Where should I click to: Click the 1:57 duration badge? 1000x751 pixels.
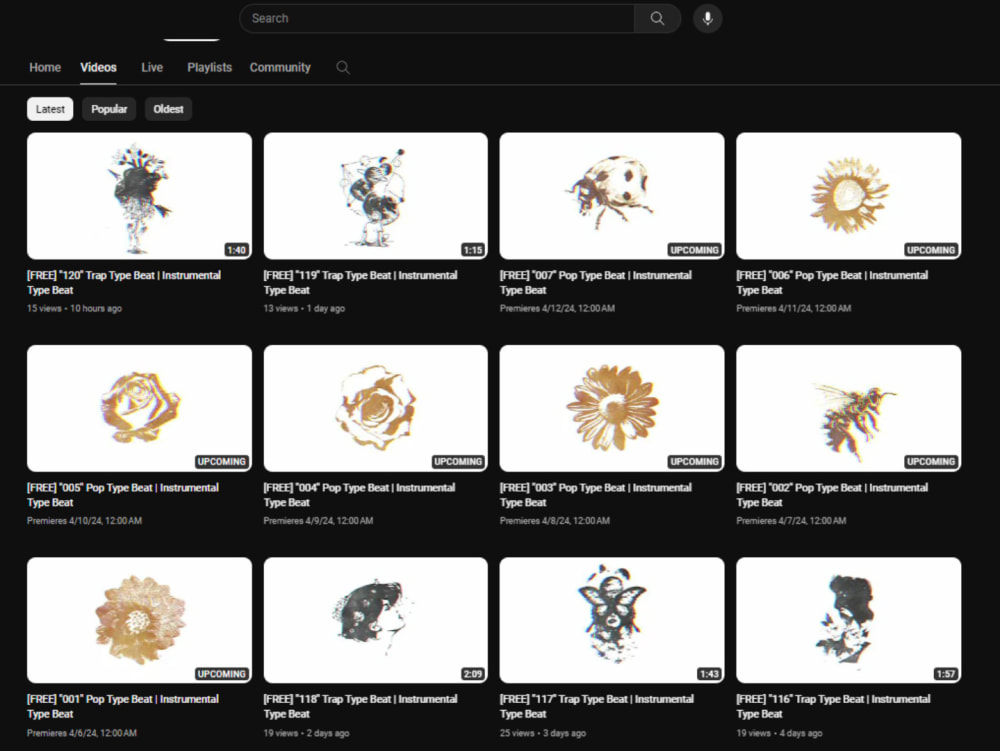pos(946,674)
